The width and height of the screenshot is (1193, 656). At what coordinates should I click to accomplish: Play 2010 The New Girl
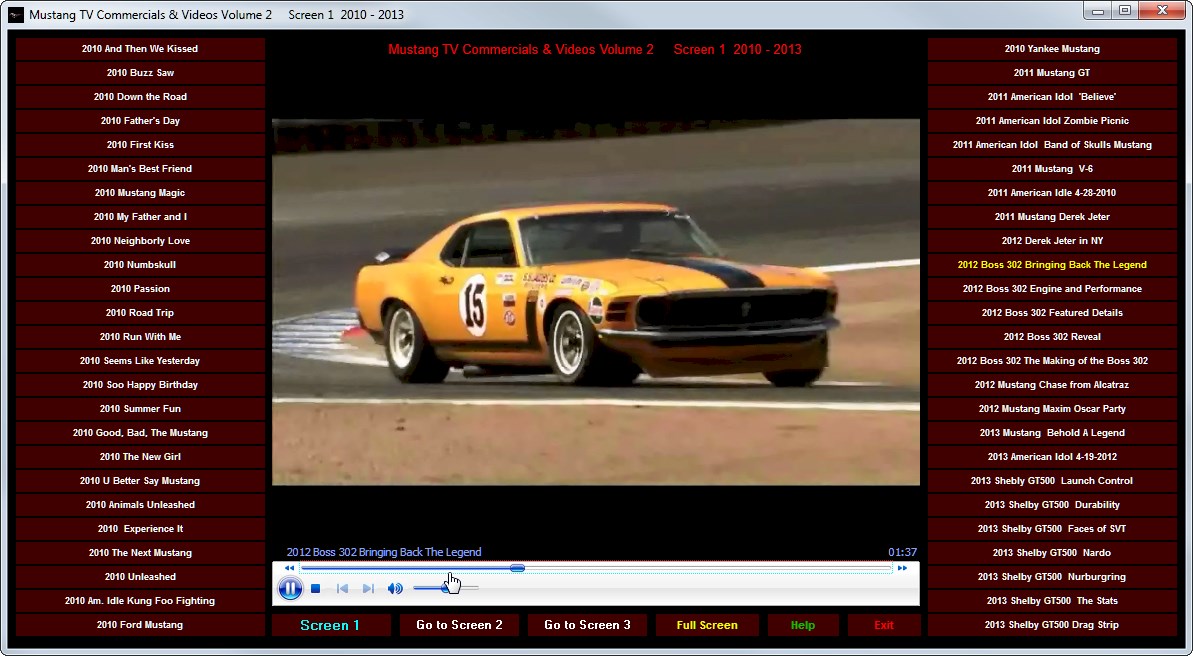tap(140, 457)
